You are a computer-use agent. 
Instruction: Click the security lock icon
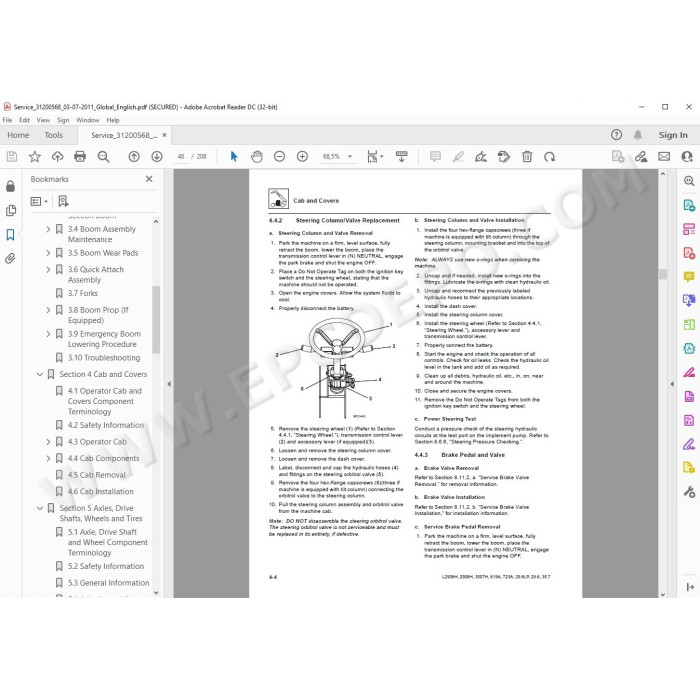[11, 186]
